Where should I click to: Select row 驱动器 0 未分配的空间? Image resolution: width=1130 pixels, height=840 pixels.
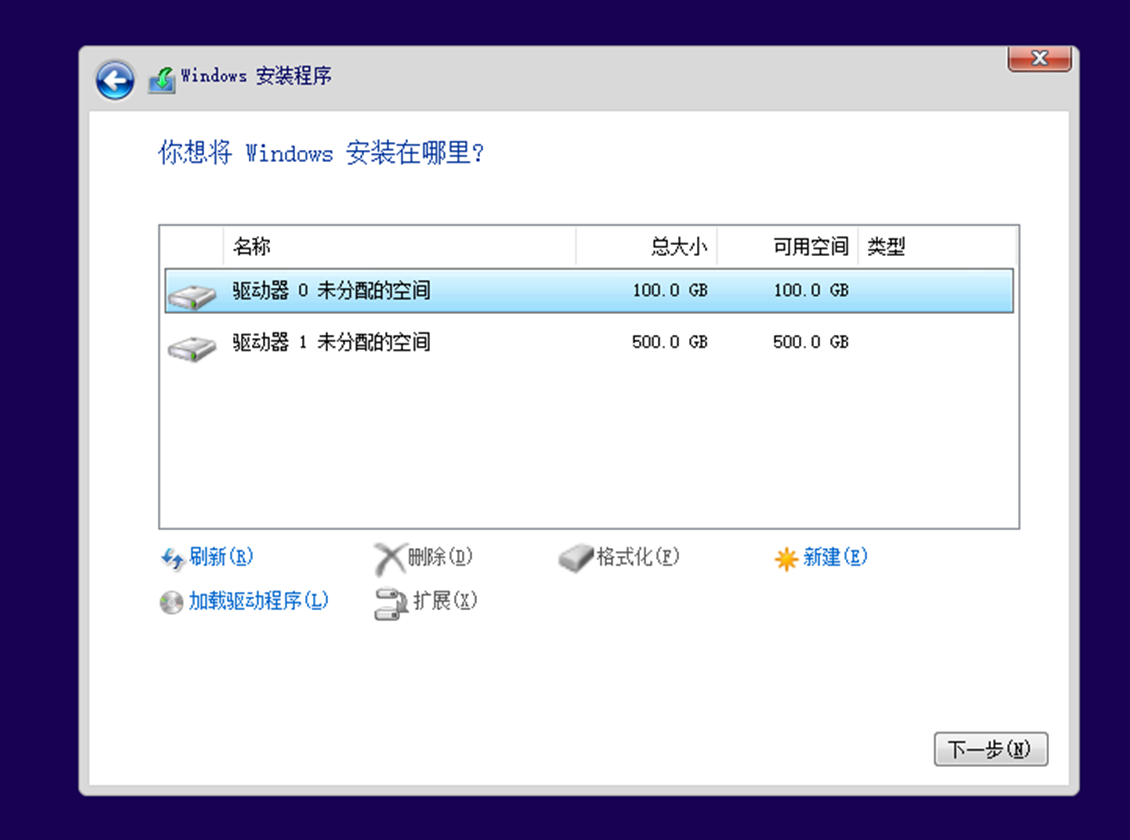589,290
